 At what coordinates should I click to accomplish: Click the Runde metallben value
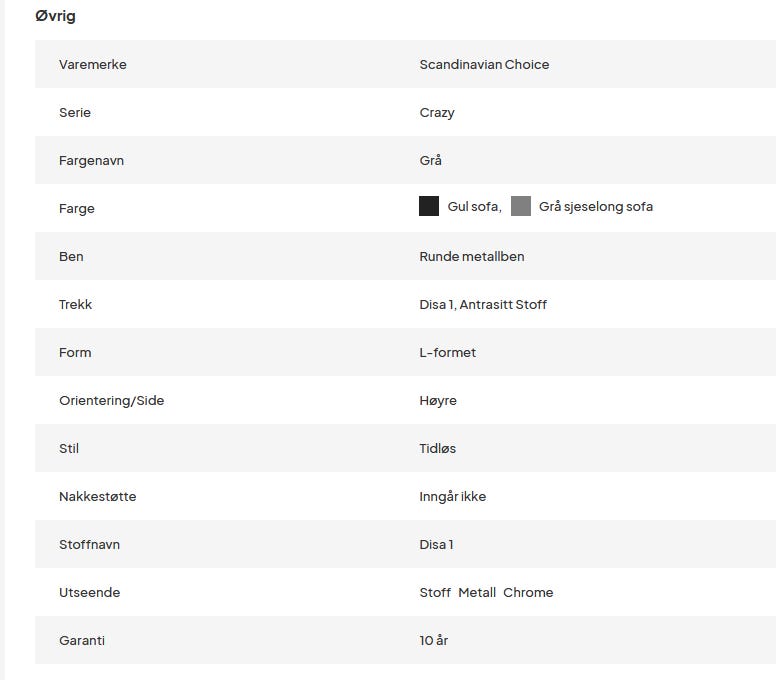click(x=472, y=257)
